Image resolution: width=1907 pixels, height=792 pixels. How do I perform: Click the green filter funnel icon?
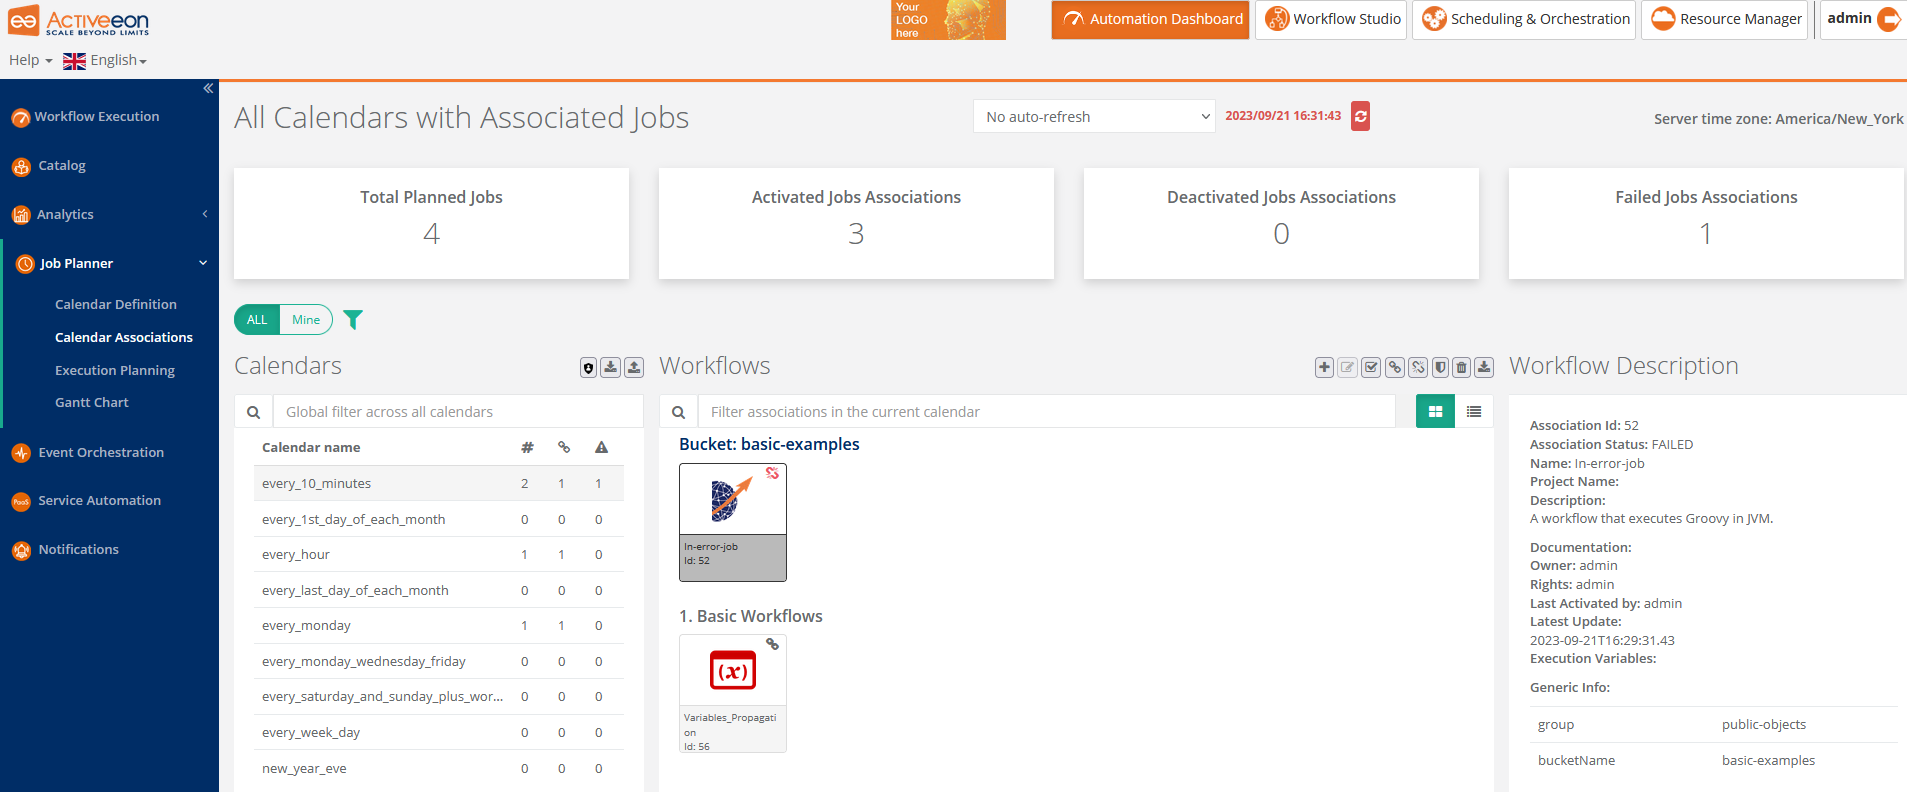[x=353, y=320]
